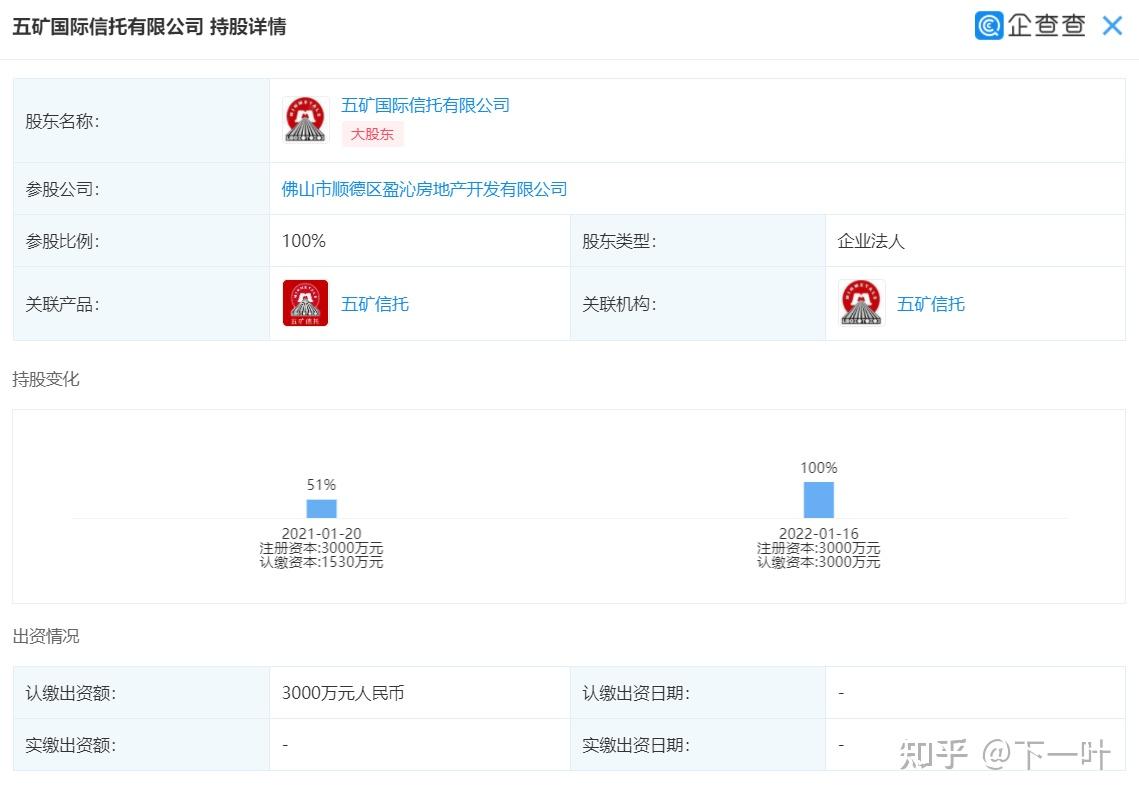Open 佛山市顺德区盈沁房地产开发有限公司 company link

[x=424, y=189]
